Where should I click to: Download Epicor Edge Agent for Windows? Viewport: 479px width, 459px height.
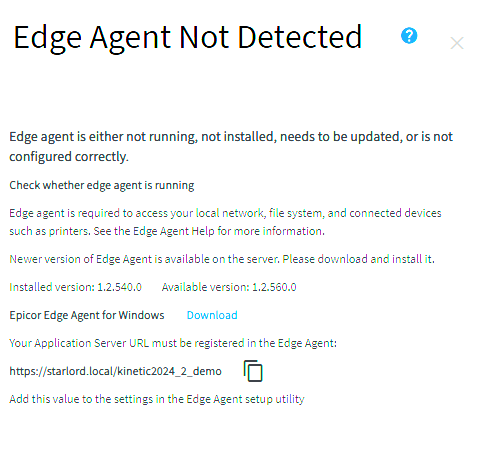[212, 315]
